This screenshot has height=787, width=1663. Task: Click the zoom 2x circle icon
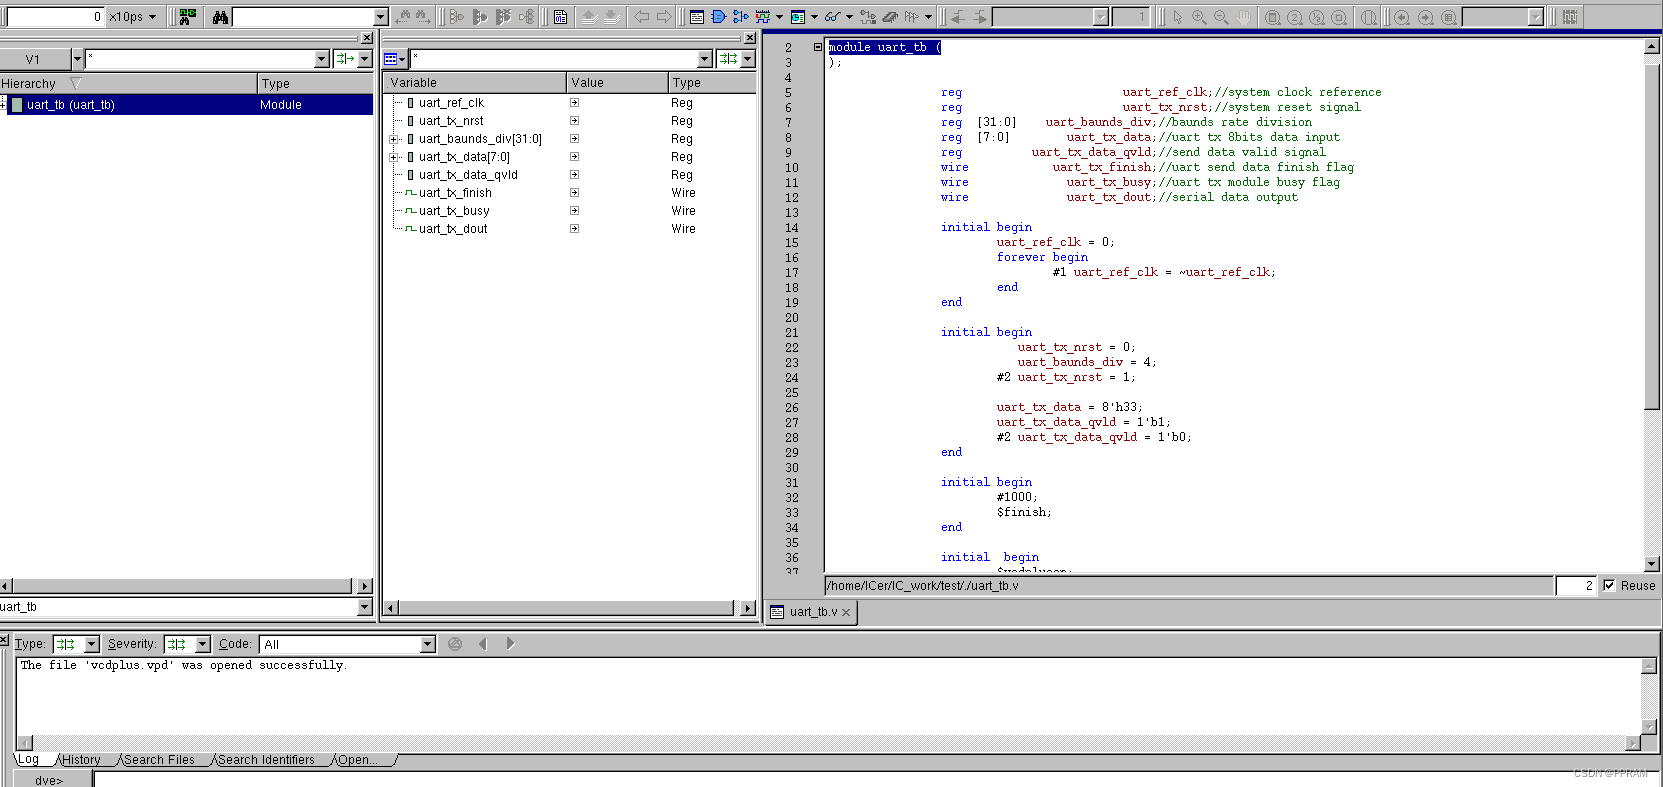click(x=1295, y=17)
